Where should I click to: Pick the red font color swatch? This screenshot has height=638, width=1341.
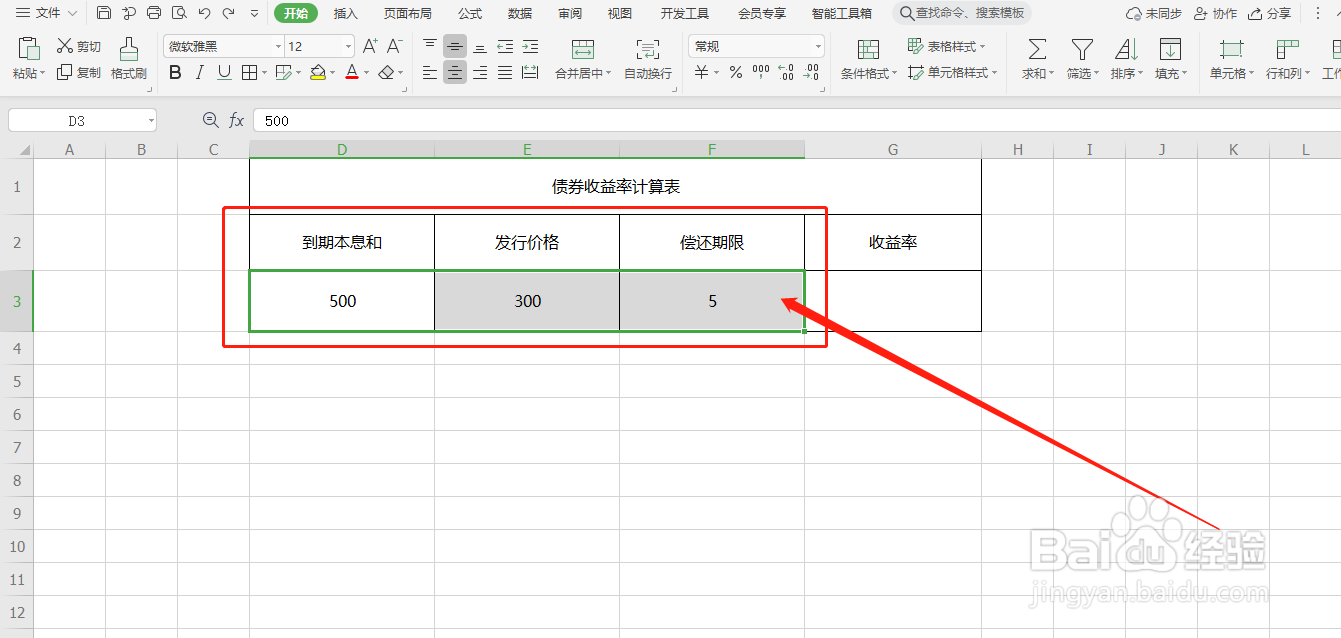coord(352,78)
